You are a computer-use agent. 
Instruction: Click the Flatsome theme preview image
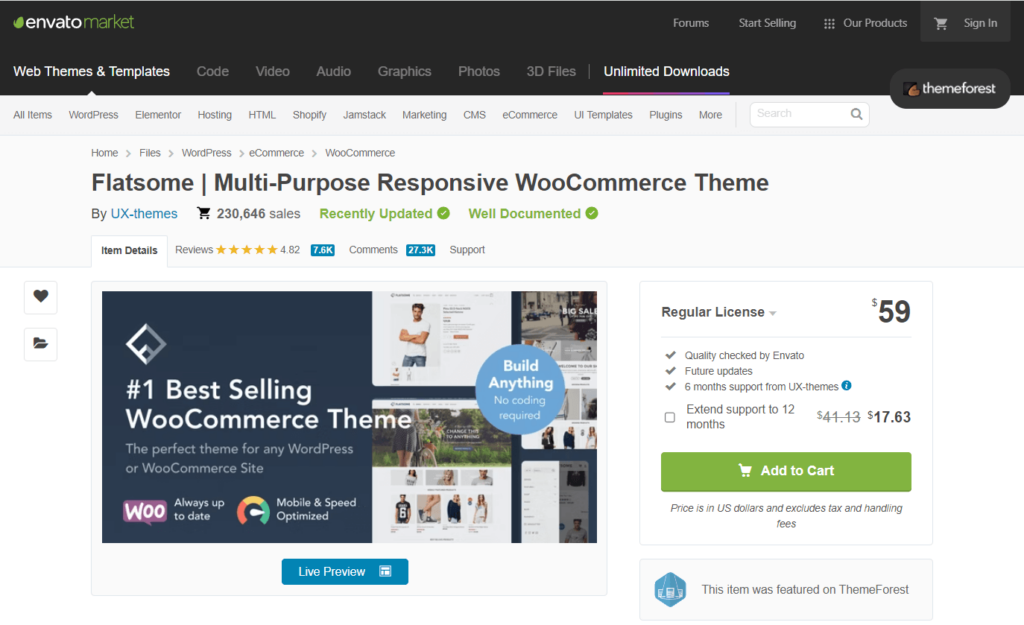click(x=349, y=417)
